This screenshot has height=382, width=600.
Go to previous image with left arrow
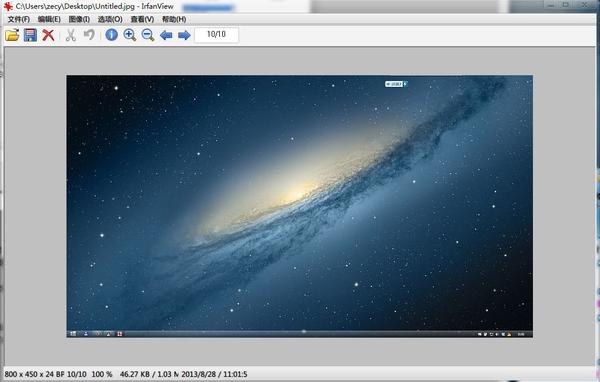(166, 35)
